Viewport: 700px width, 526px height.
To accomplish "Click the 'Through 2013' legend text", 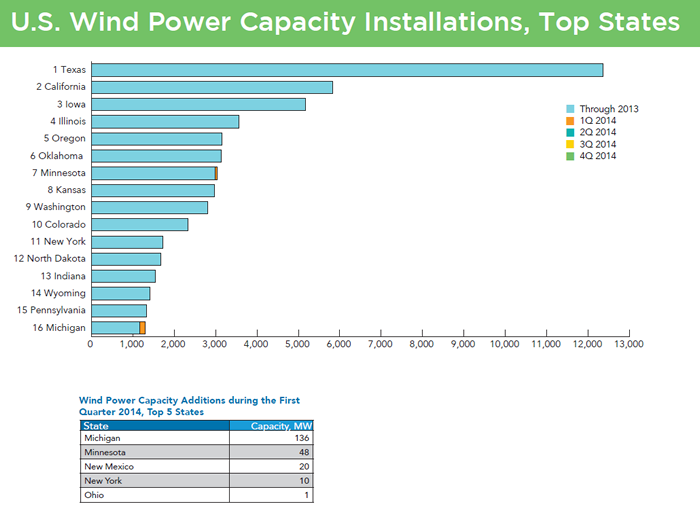I will tap(609, 109).
